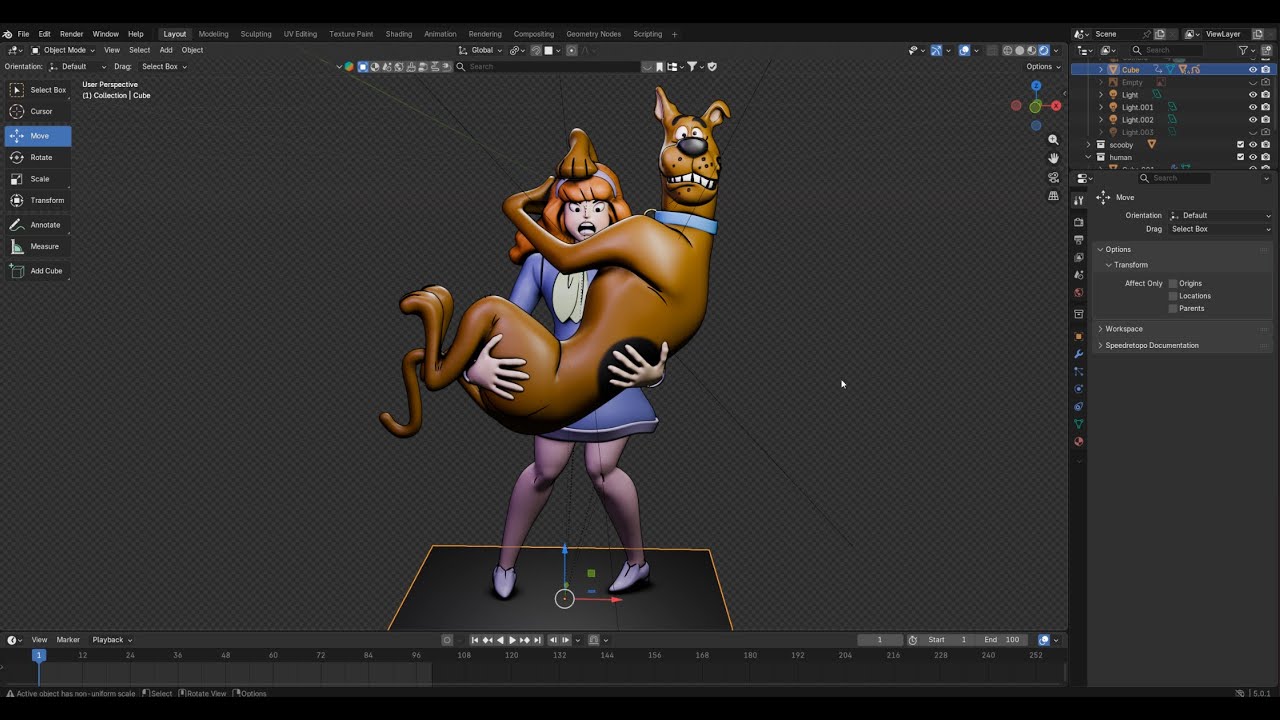Activate the Transform tool
This screenshot has width=1280, height=720.
pyautogui.click(x=38, y=200)
